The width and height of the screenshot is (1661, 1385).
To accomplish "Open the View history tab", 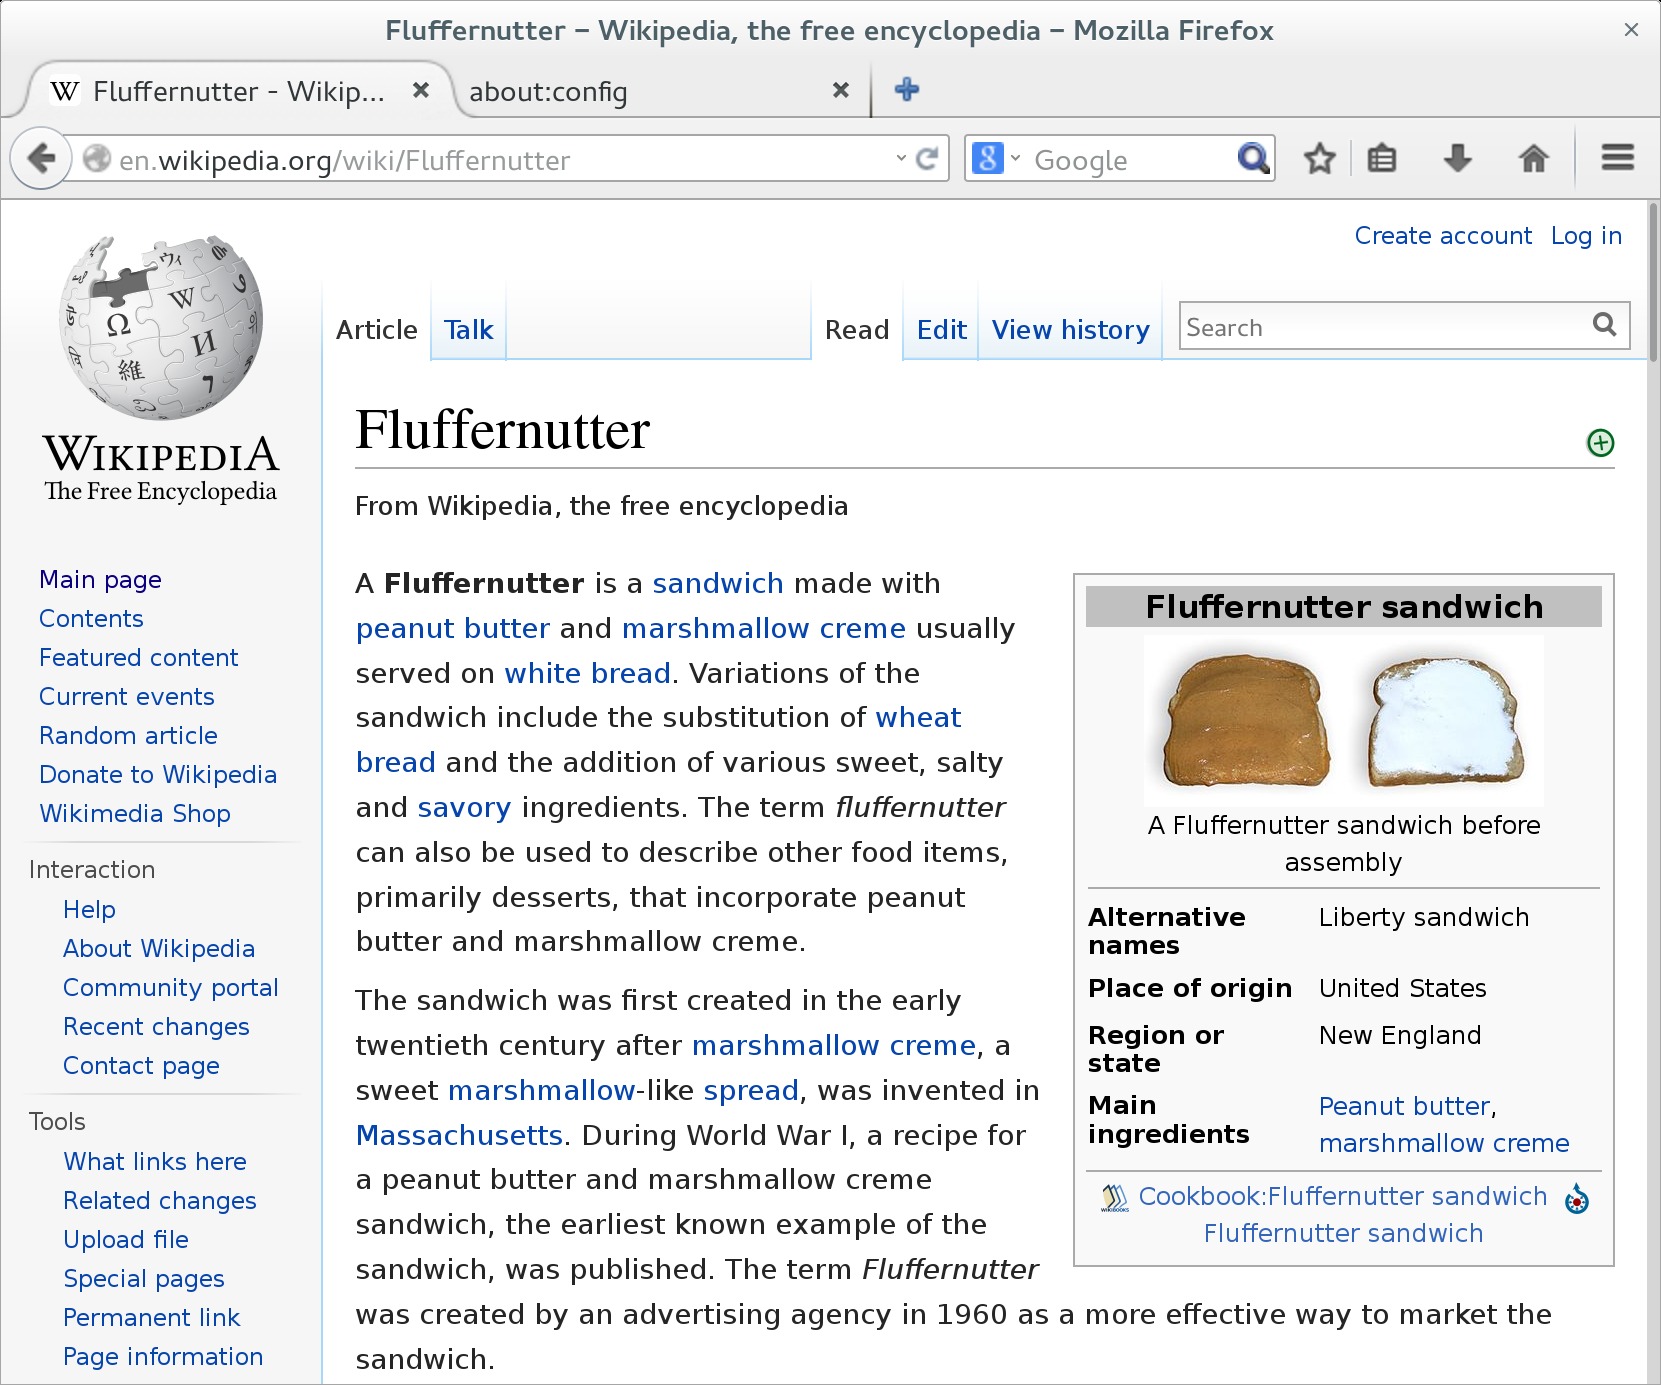I will pyautogui.click(x=1069, y=330).
